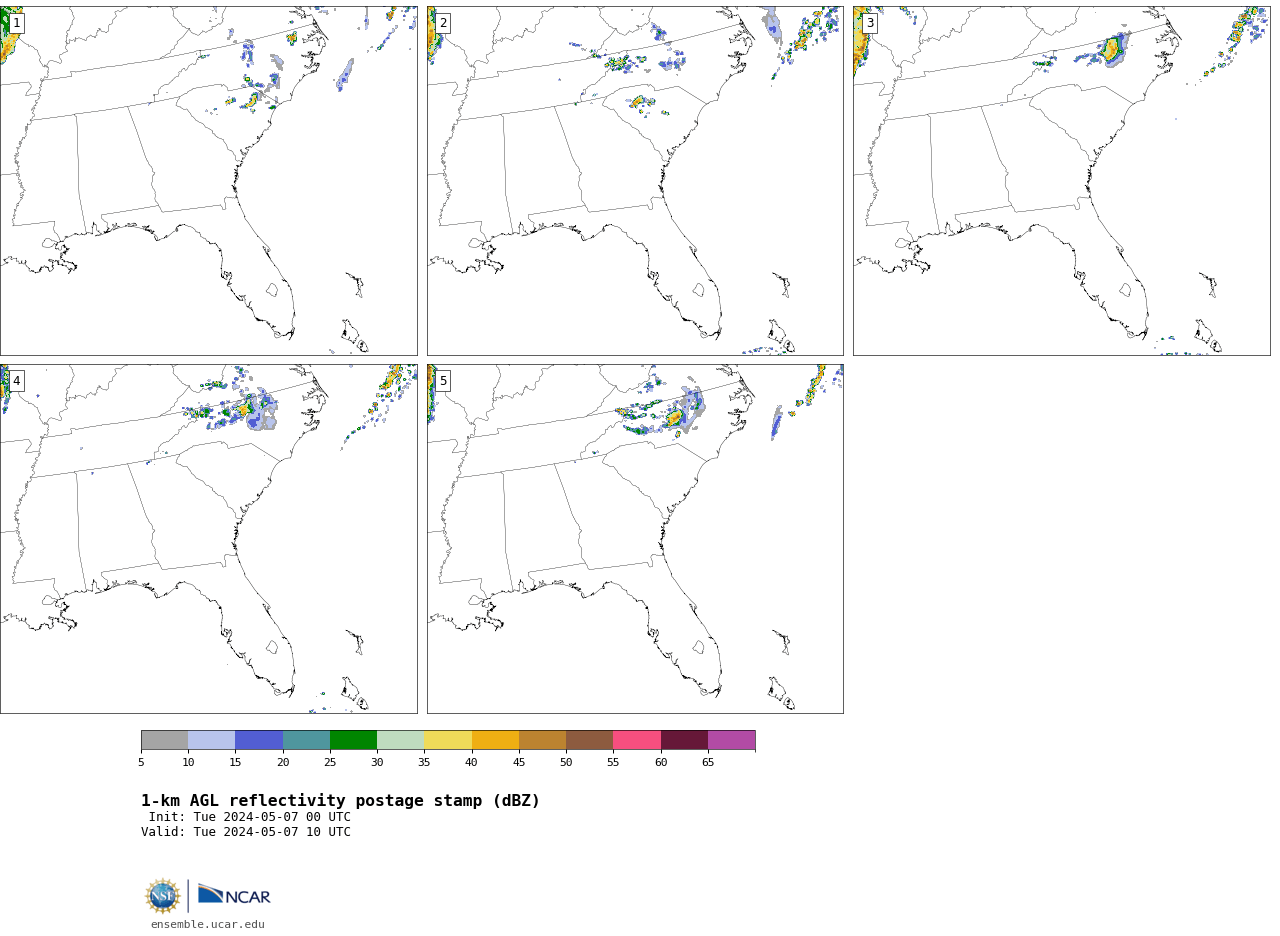Select the maroon 60-65 dBZ swatch

[x=684, y=740]
